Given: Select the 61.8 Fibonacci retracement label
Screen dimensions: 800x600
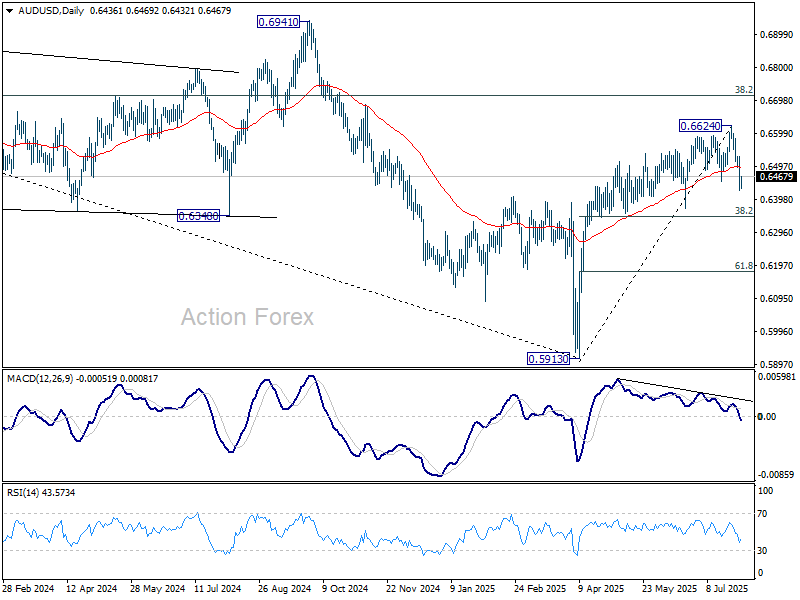Looking at the screenshot, I should (744, 265).
